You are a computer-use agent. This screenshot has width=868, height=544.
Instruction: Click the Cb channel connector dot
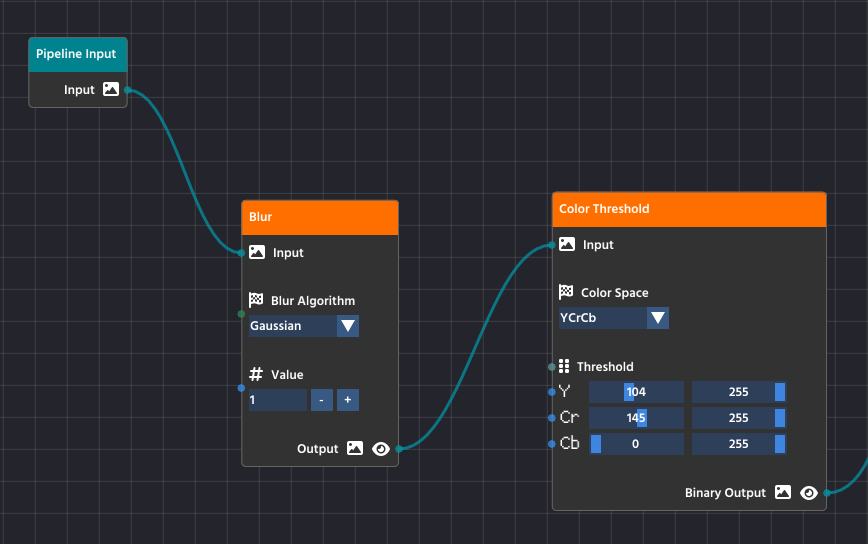tap(552, 444)
